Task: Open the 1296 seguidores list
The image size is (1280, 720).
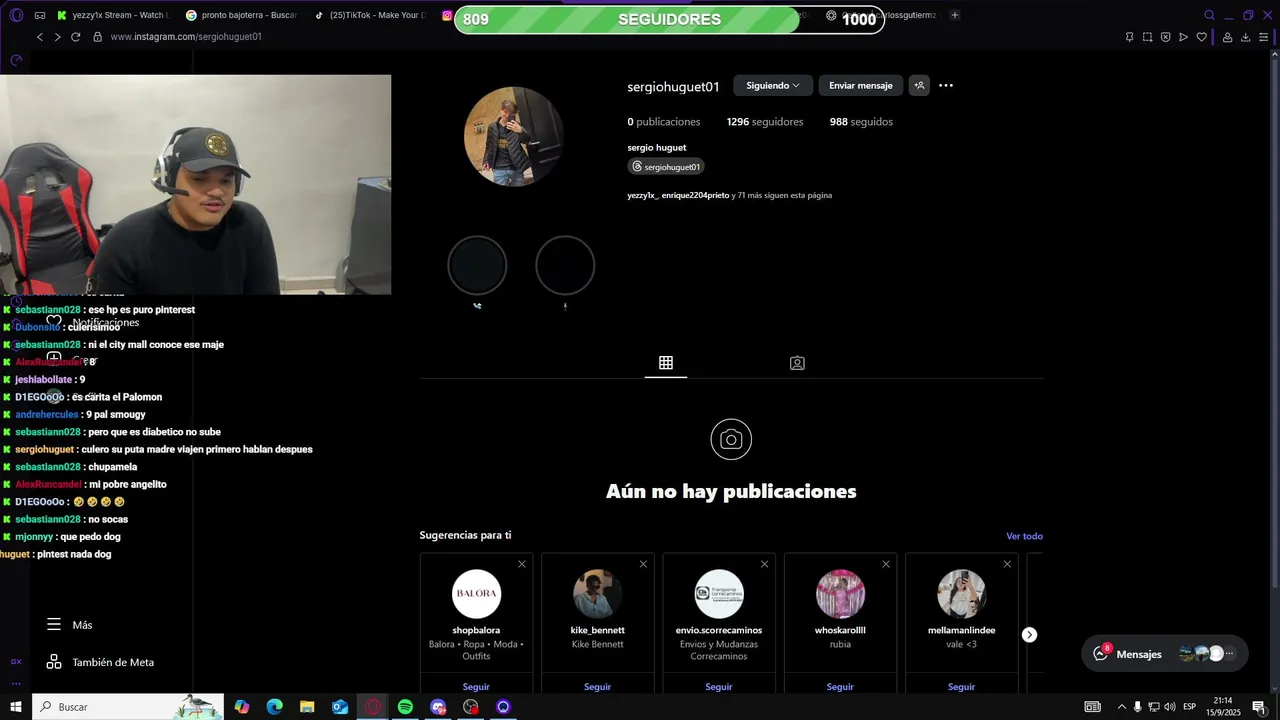Action: (x=765, y=122)
